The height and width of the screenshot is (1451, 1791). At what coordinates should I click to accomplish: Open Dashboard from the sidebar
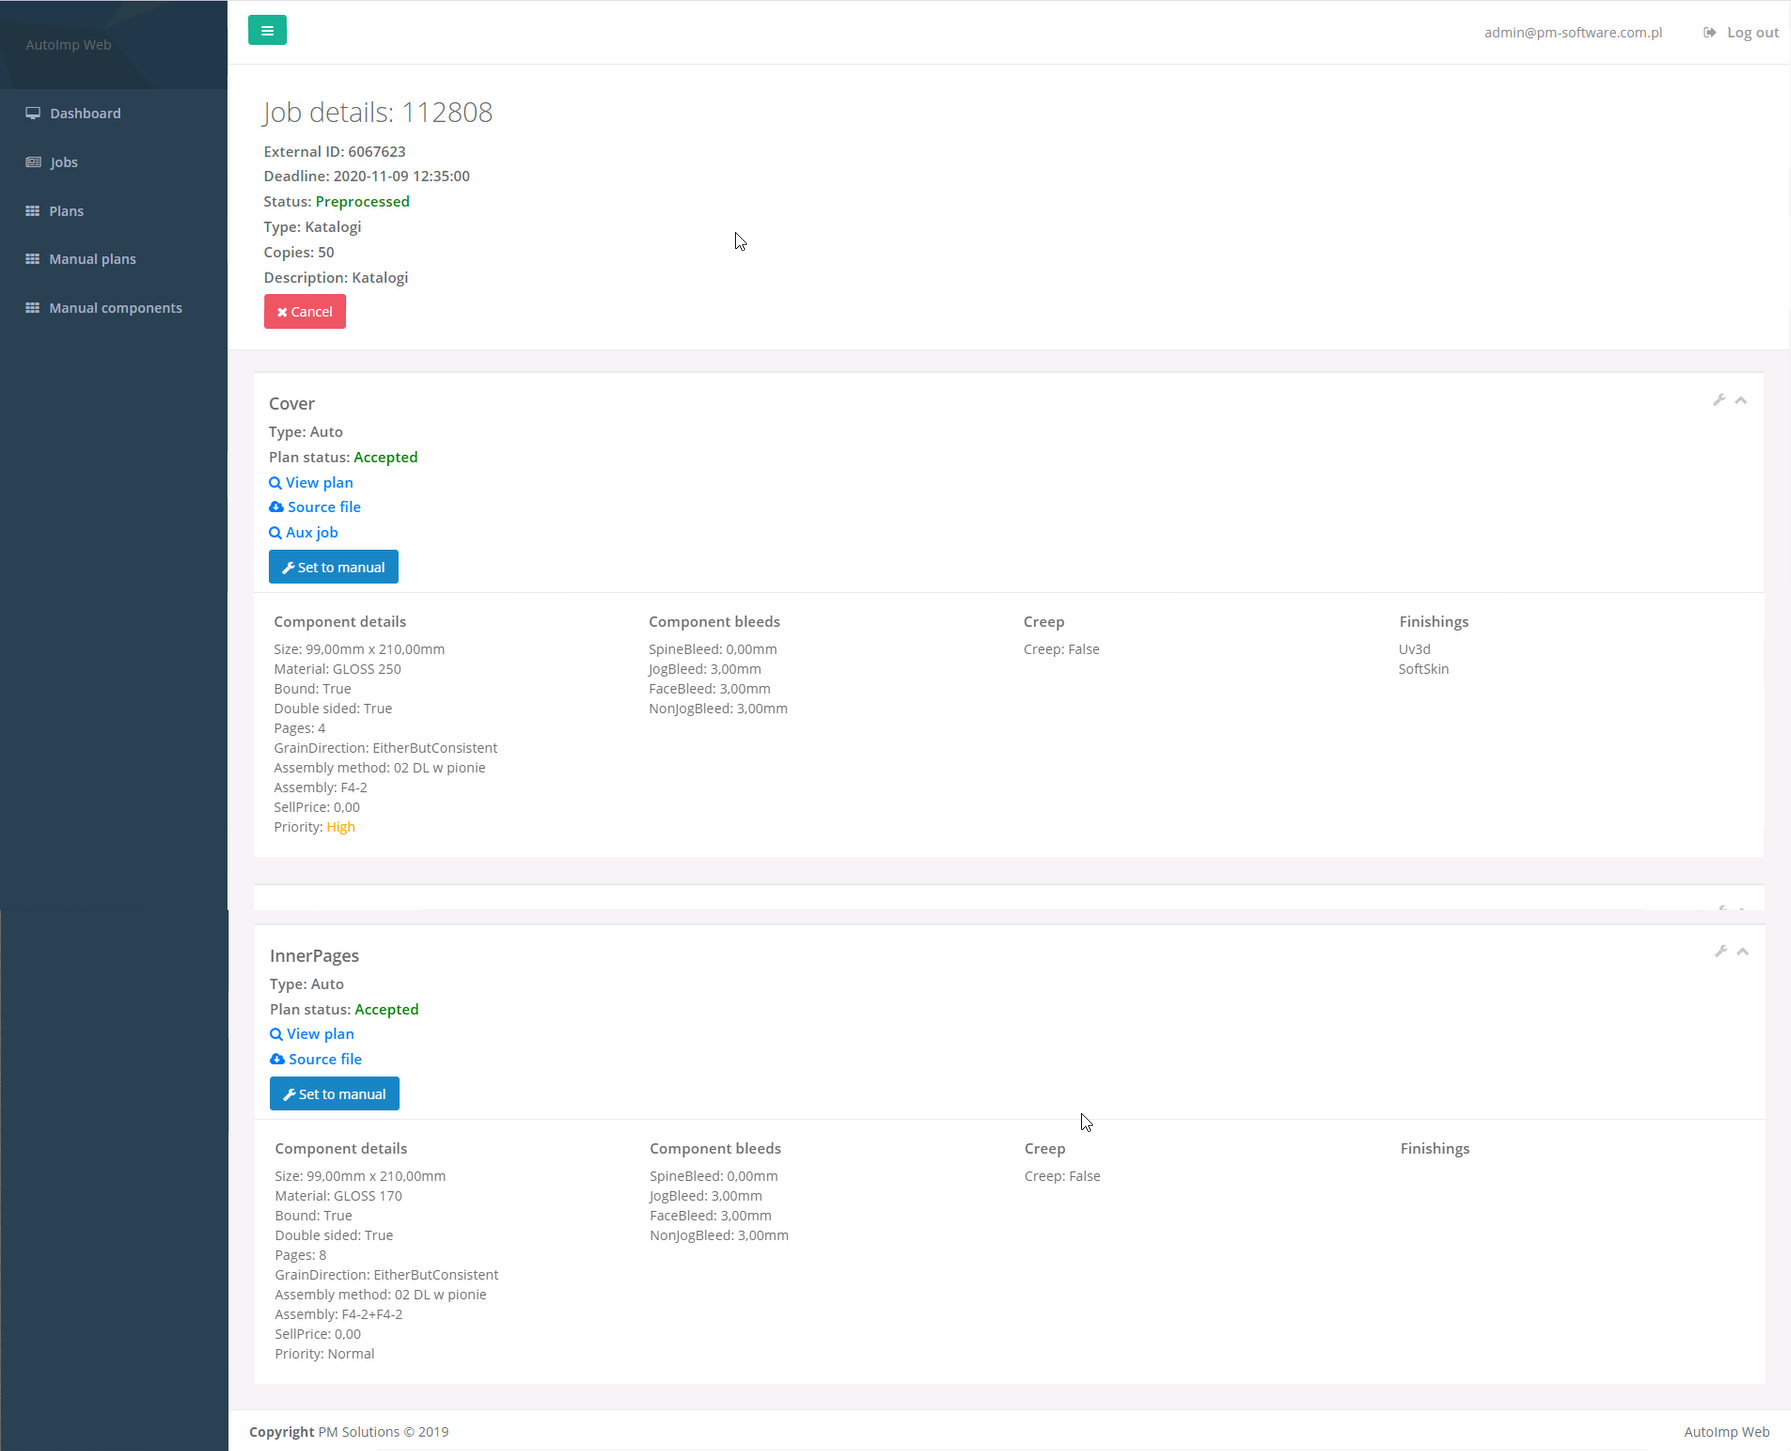tap(85, 113)
